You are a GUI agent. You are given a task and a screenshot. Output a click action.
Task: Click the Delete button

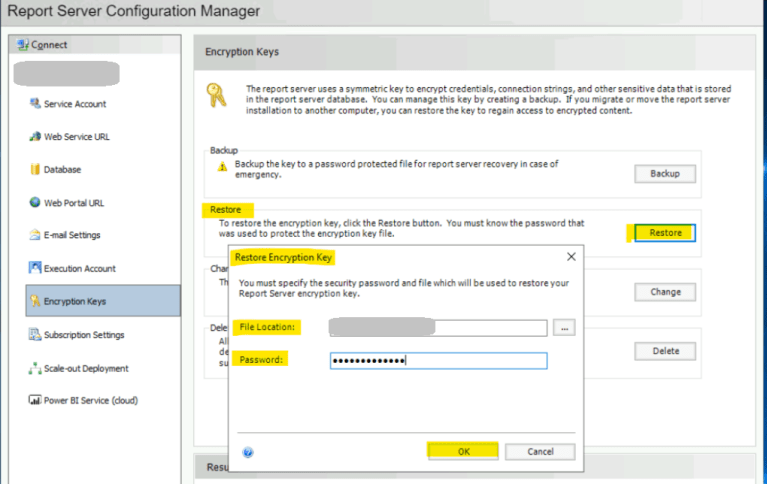[665, 351]
